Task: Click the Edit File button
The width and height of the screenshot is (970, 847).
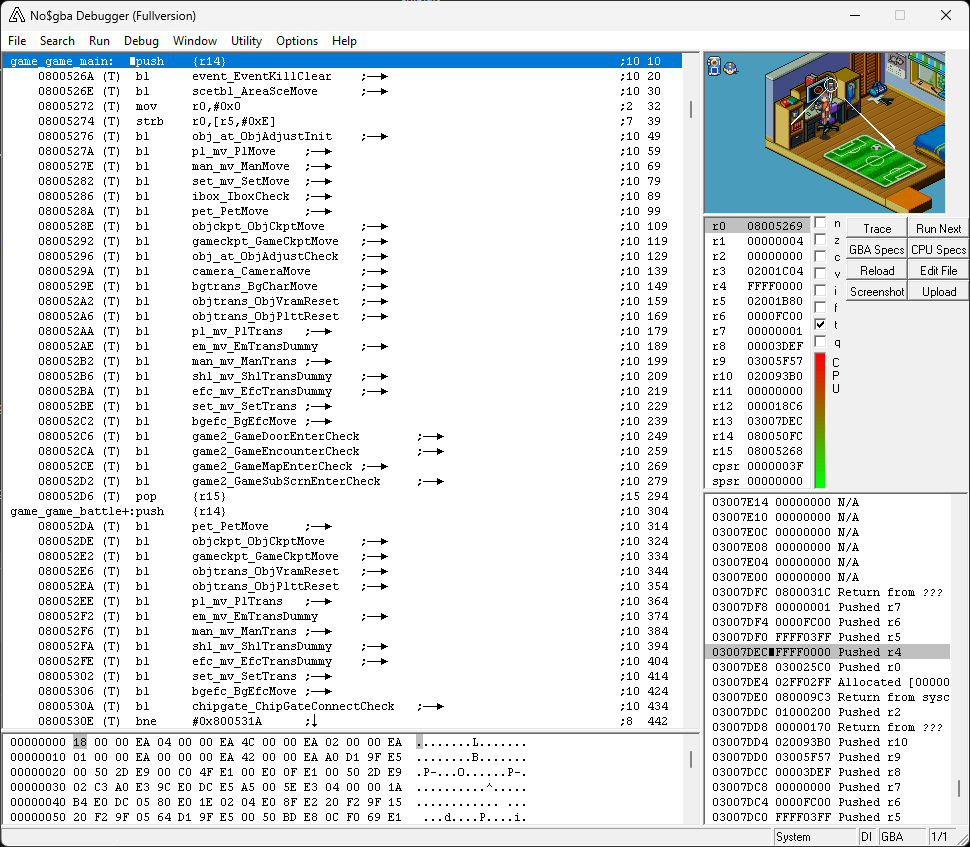Action: 938,270
